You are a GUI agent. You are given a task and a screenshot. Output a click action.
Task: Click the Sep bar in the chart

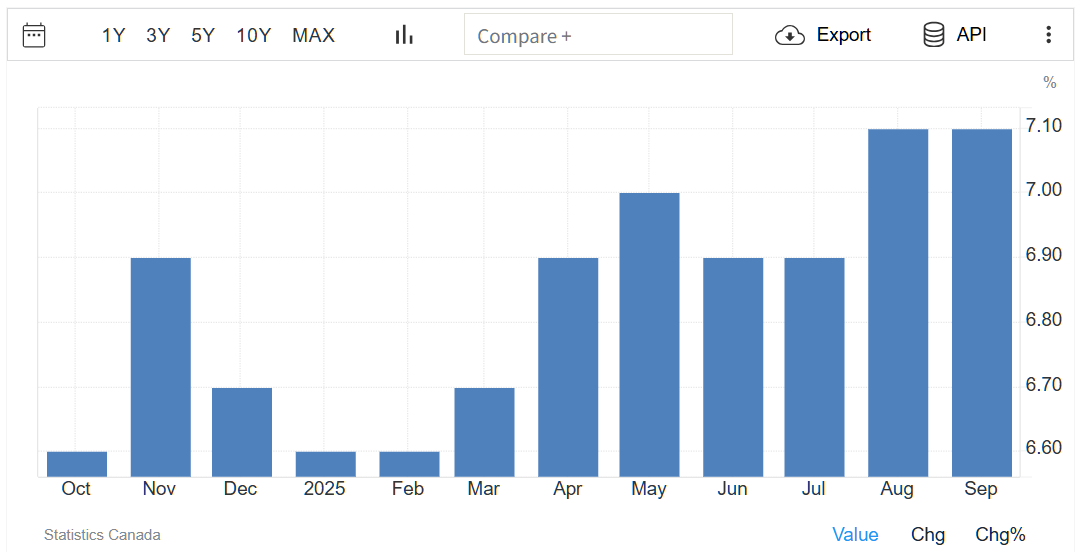(x=981, y=303)
